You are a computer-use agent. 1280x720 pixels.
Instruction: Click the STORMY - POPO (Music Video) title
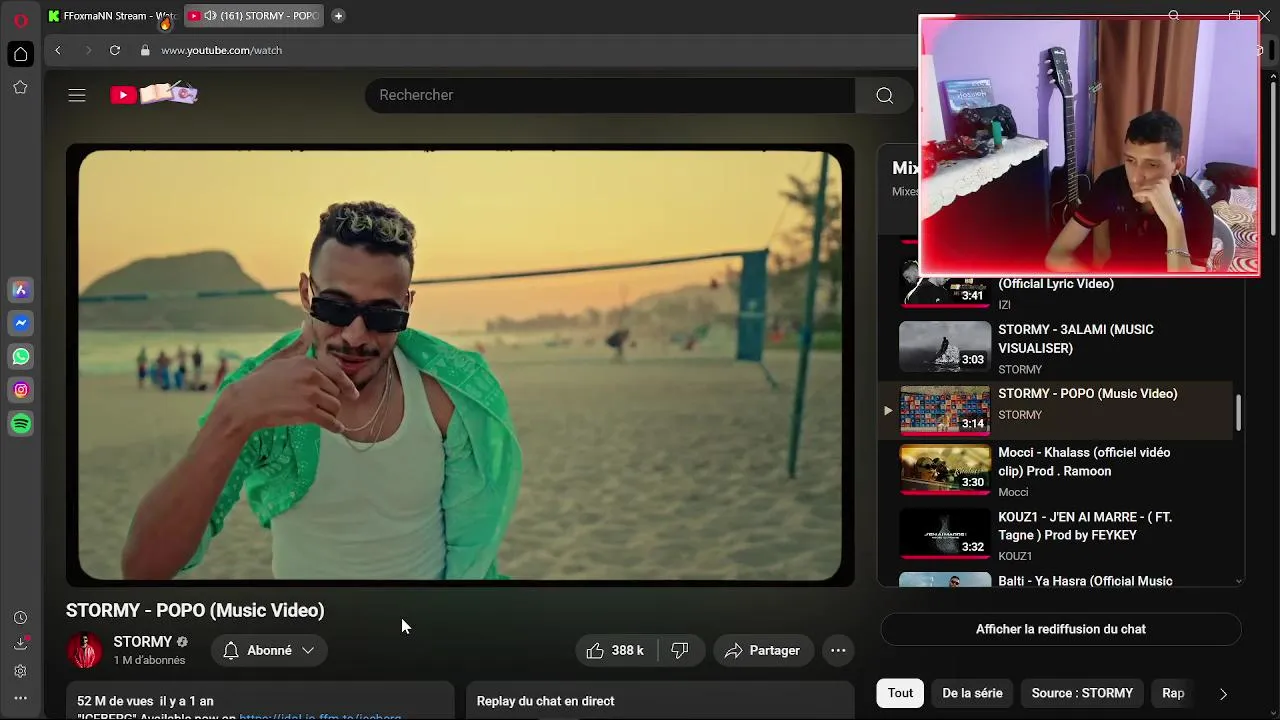[195, 610]
